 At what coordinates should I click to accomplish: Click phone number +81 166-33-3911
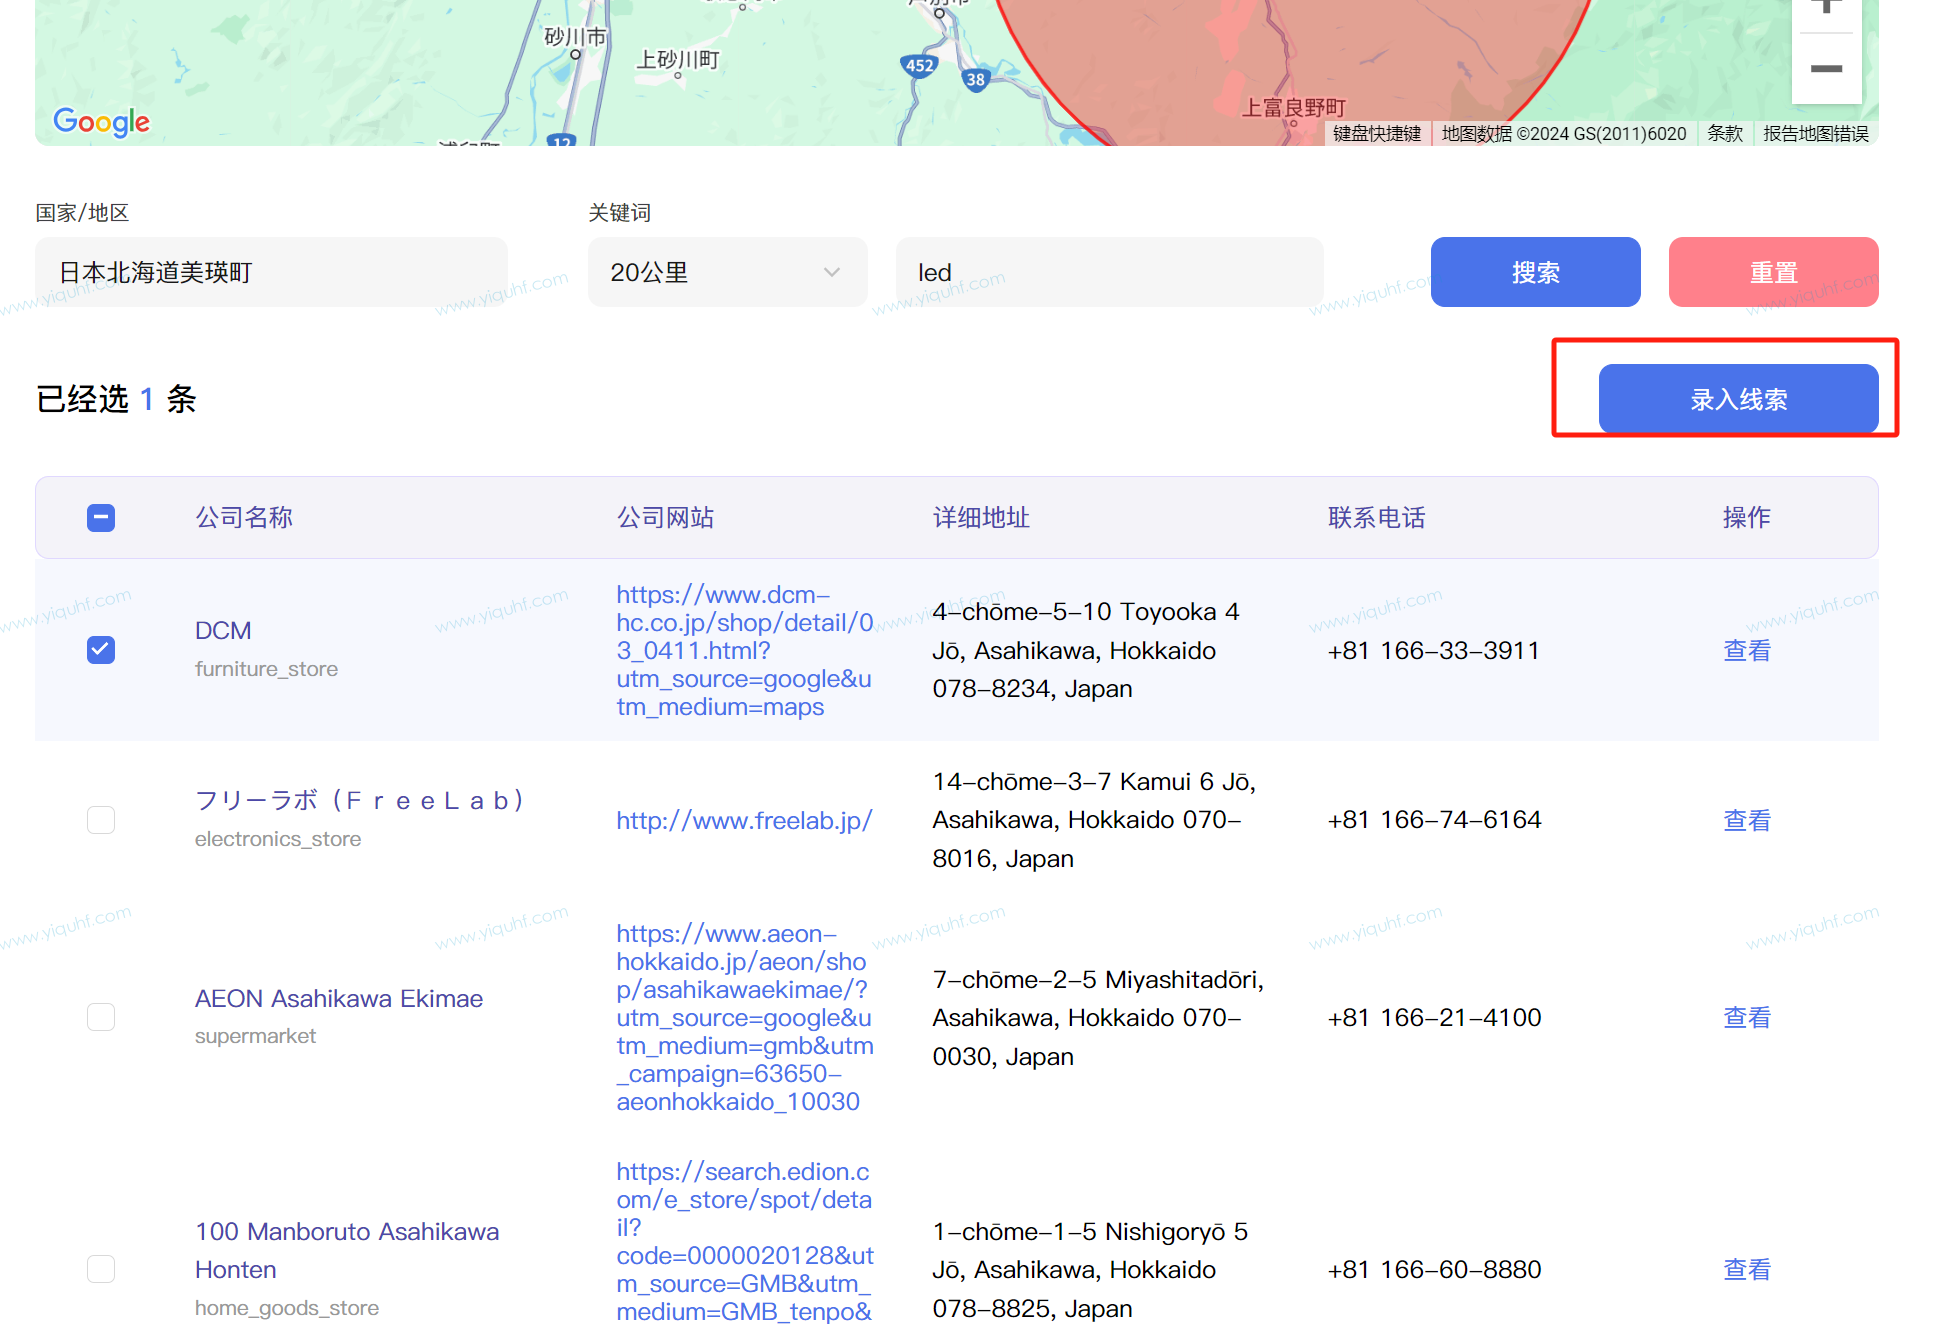(x=1434, y=651)
